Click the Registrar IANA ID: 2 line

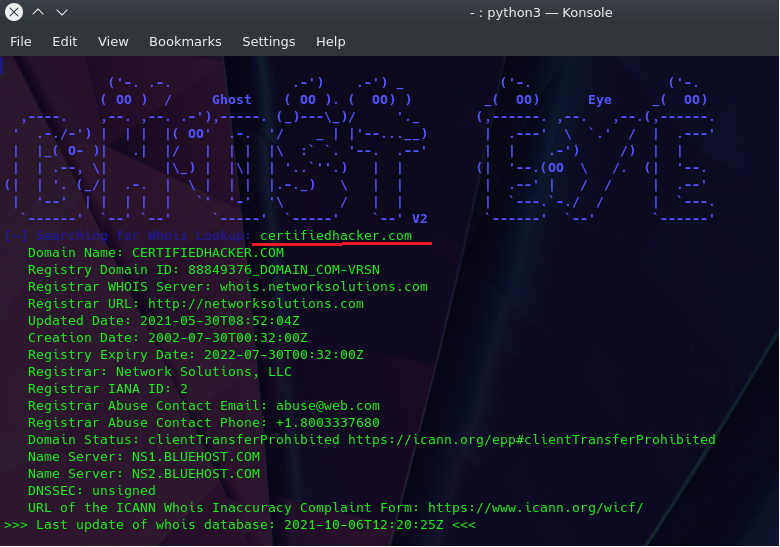(108, 389)
